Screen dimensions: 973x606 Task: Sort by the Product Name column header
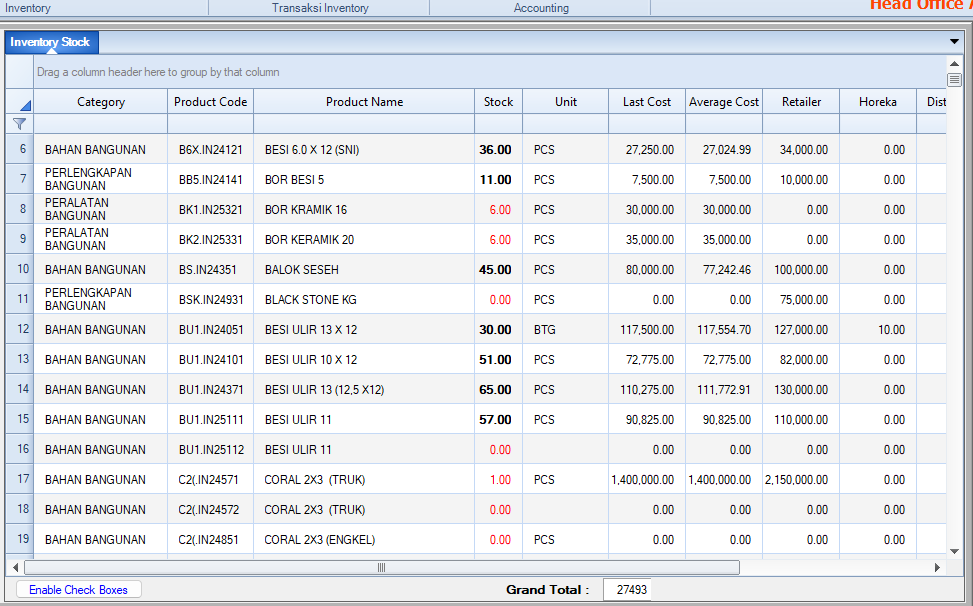(x=364, y=102)
